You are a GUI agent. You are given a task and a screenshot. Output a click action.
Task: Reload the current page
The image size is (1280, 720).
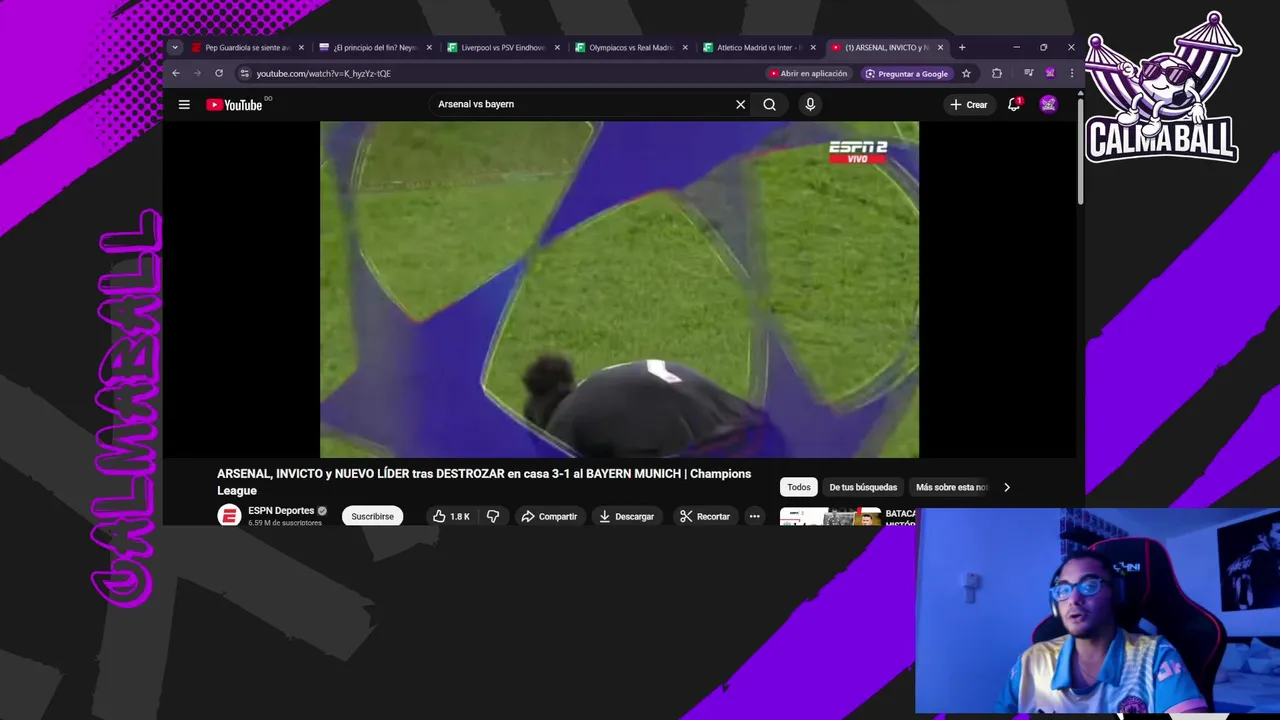[219, 73]
